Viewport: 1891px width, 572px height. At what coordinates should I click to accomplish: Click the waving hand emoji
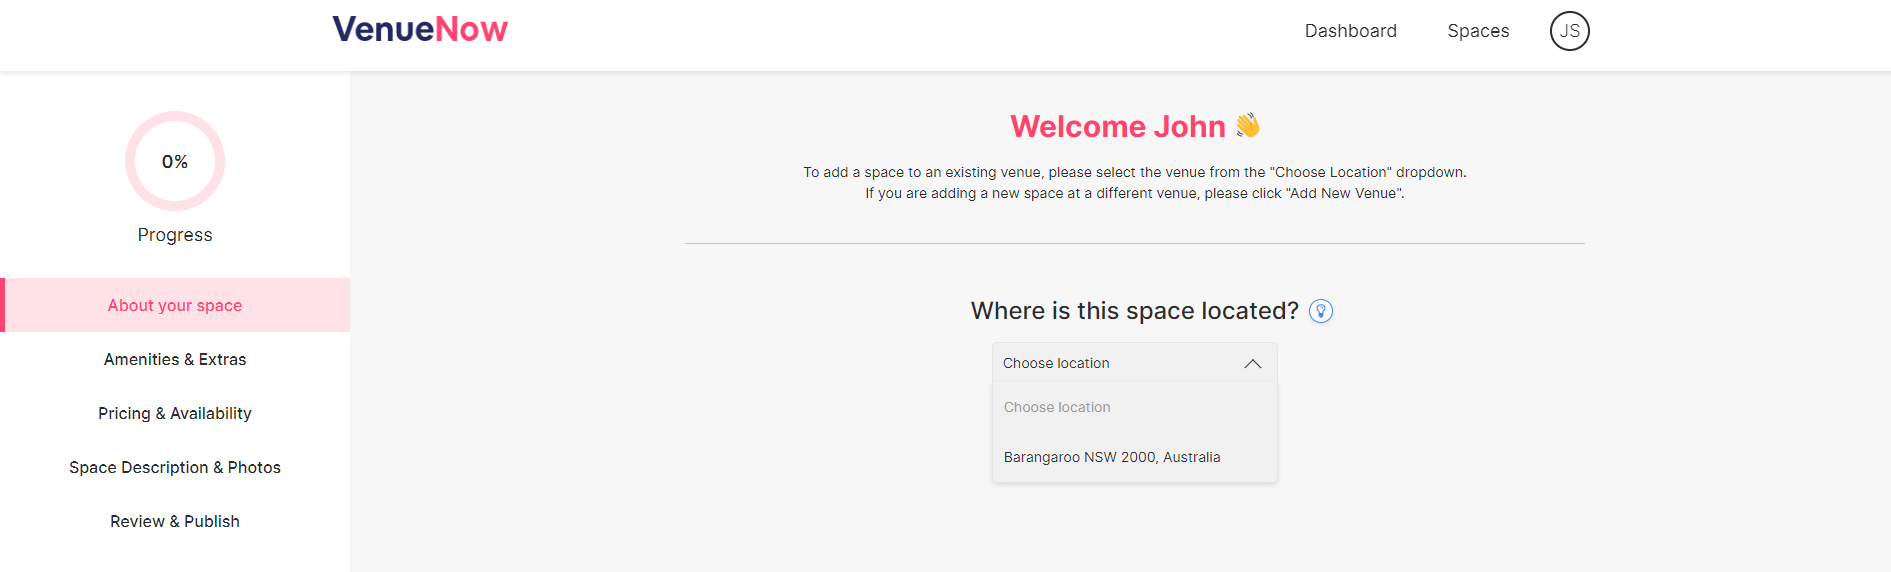(x=1248, y=125)
